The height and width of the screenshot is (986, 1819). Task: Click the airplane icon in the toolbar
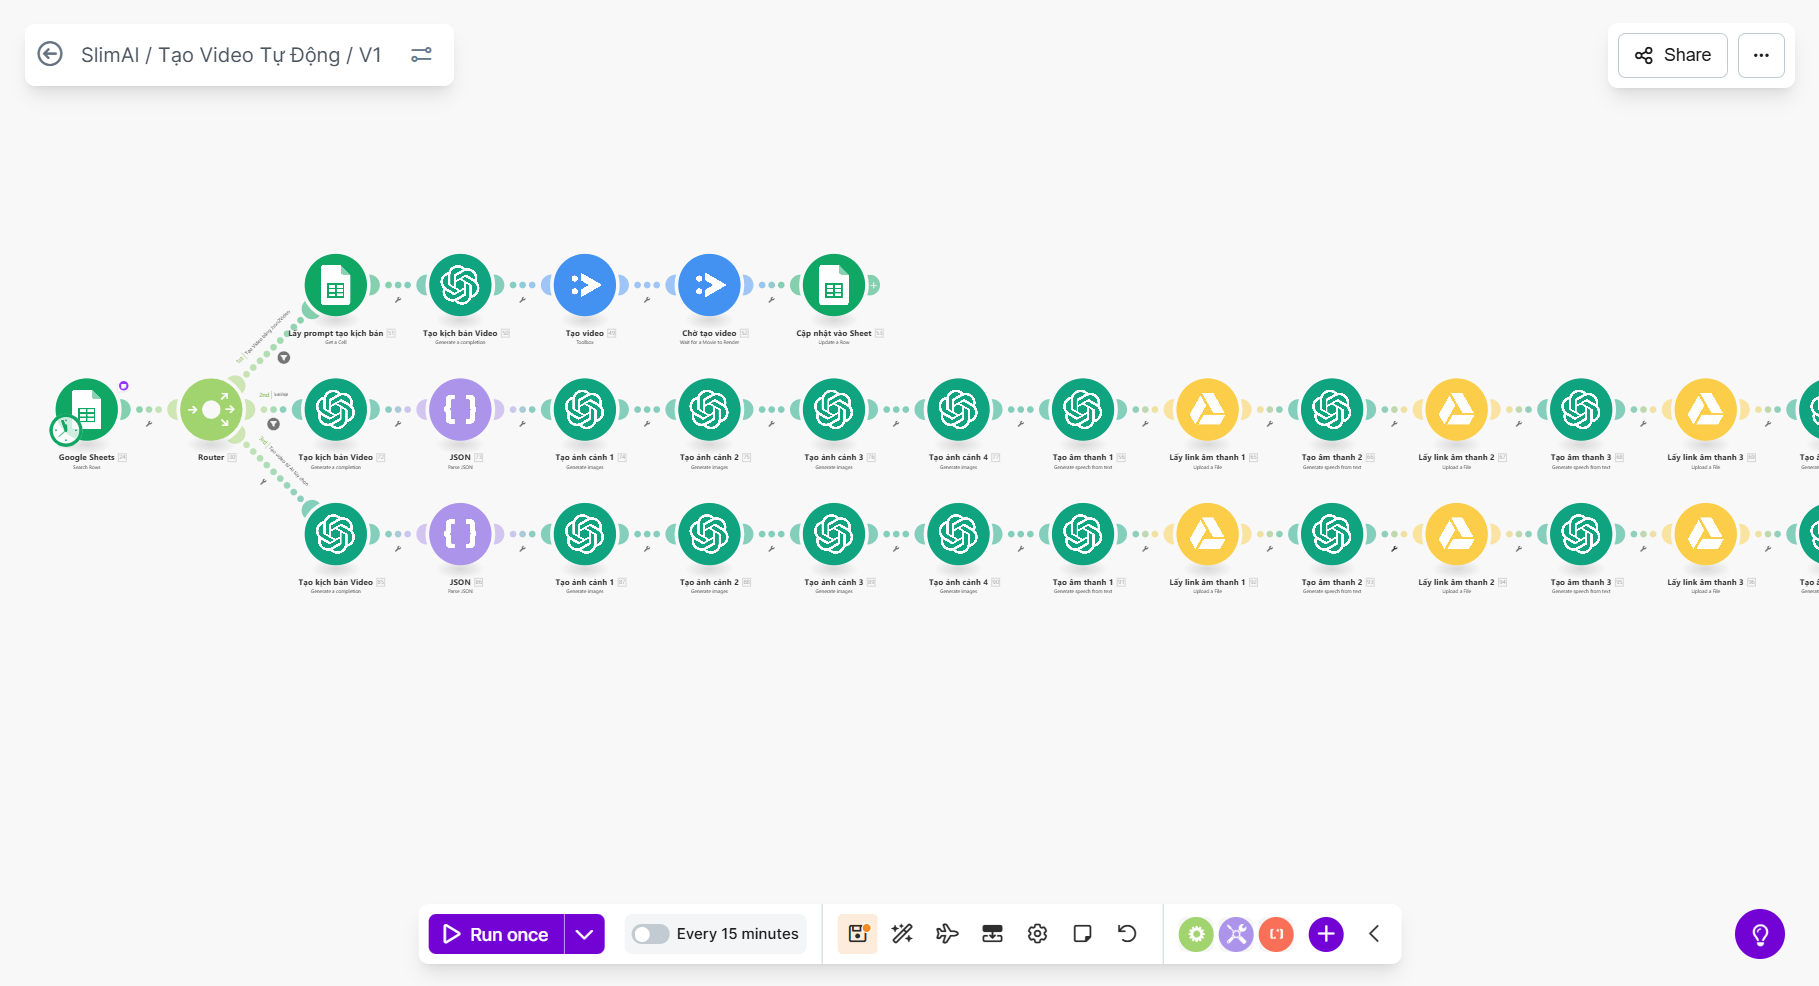947,934
